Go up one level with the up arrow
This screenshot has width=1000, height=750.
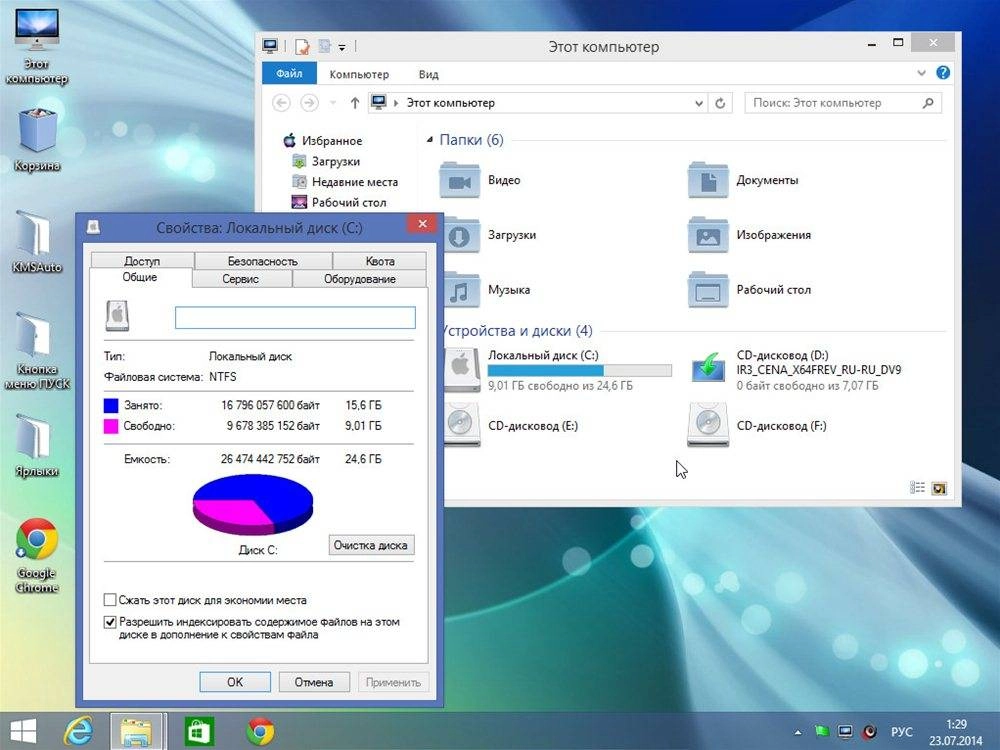[x=355, y=103]
